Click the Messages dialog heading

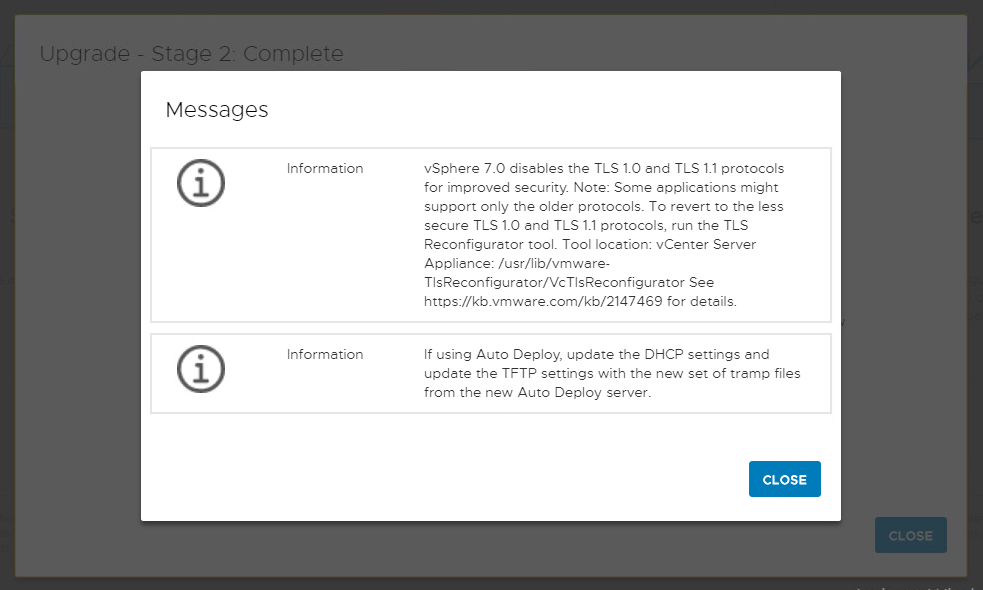217,110
